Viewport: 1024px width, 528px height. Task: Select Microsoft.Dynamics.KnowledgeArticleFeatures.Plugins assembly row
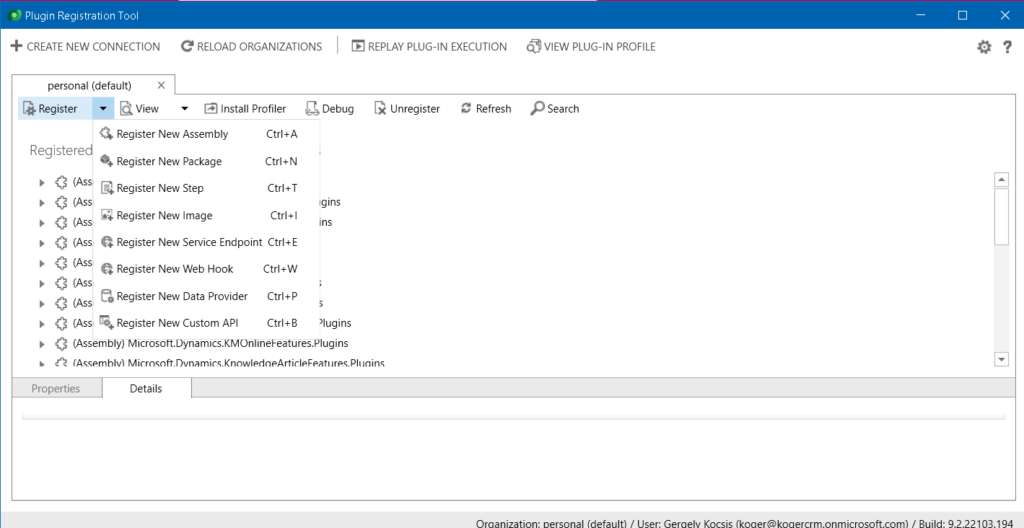228,363
